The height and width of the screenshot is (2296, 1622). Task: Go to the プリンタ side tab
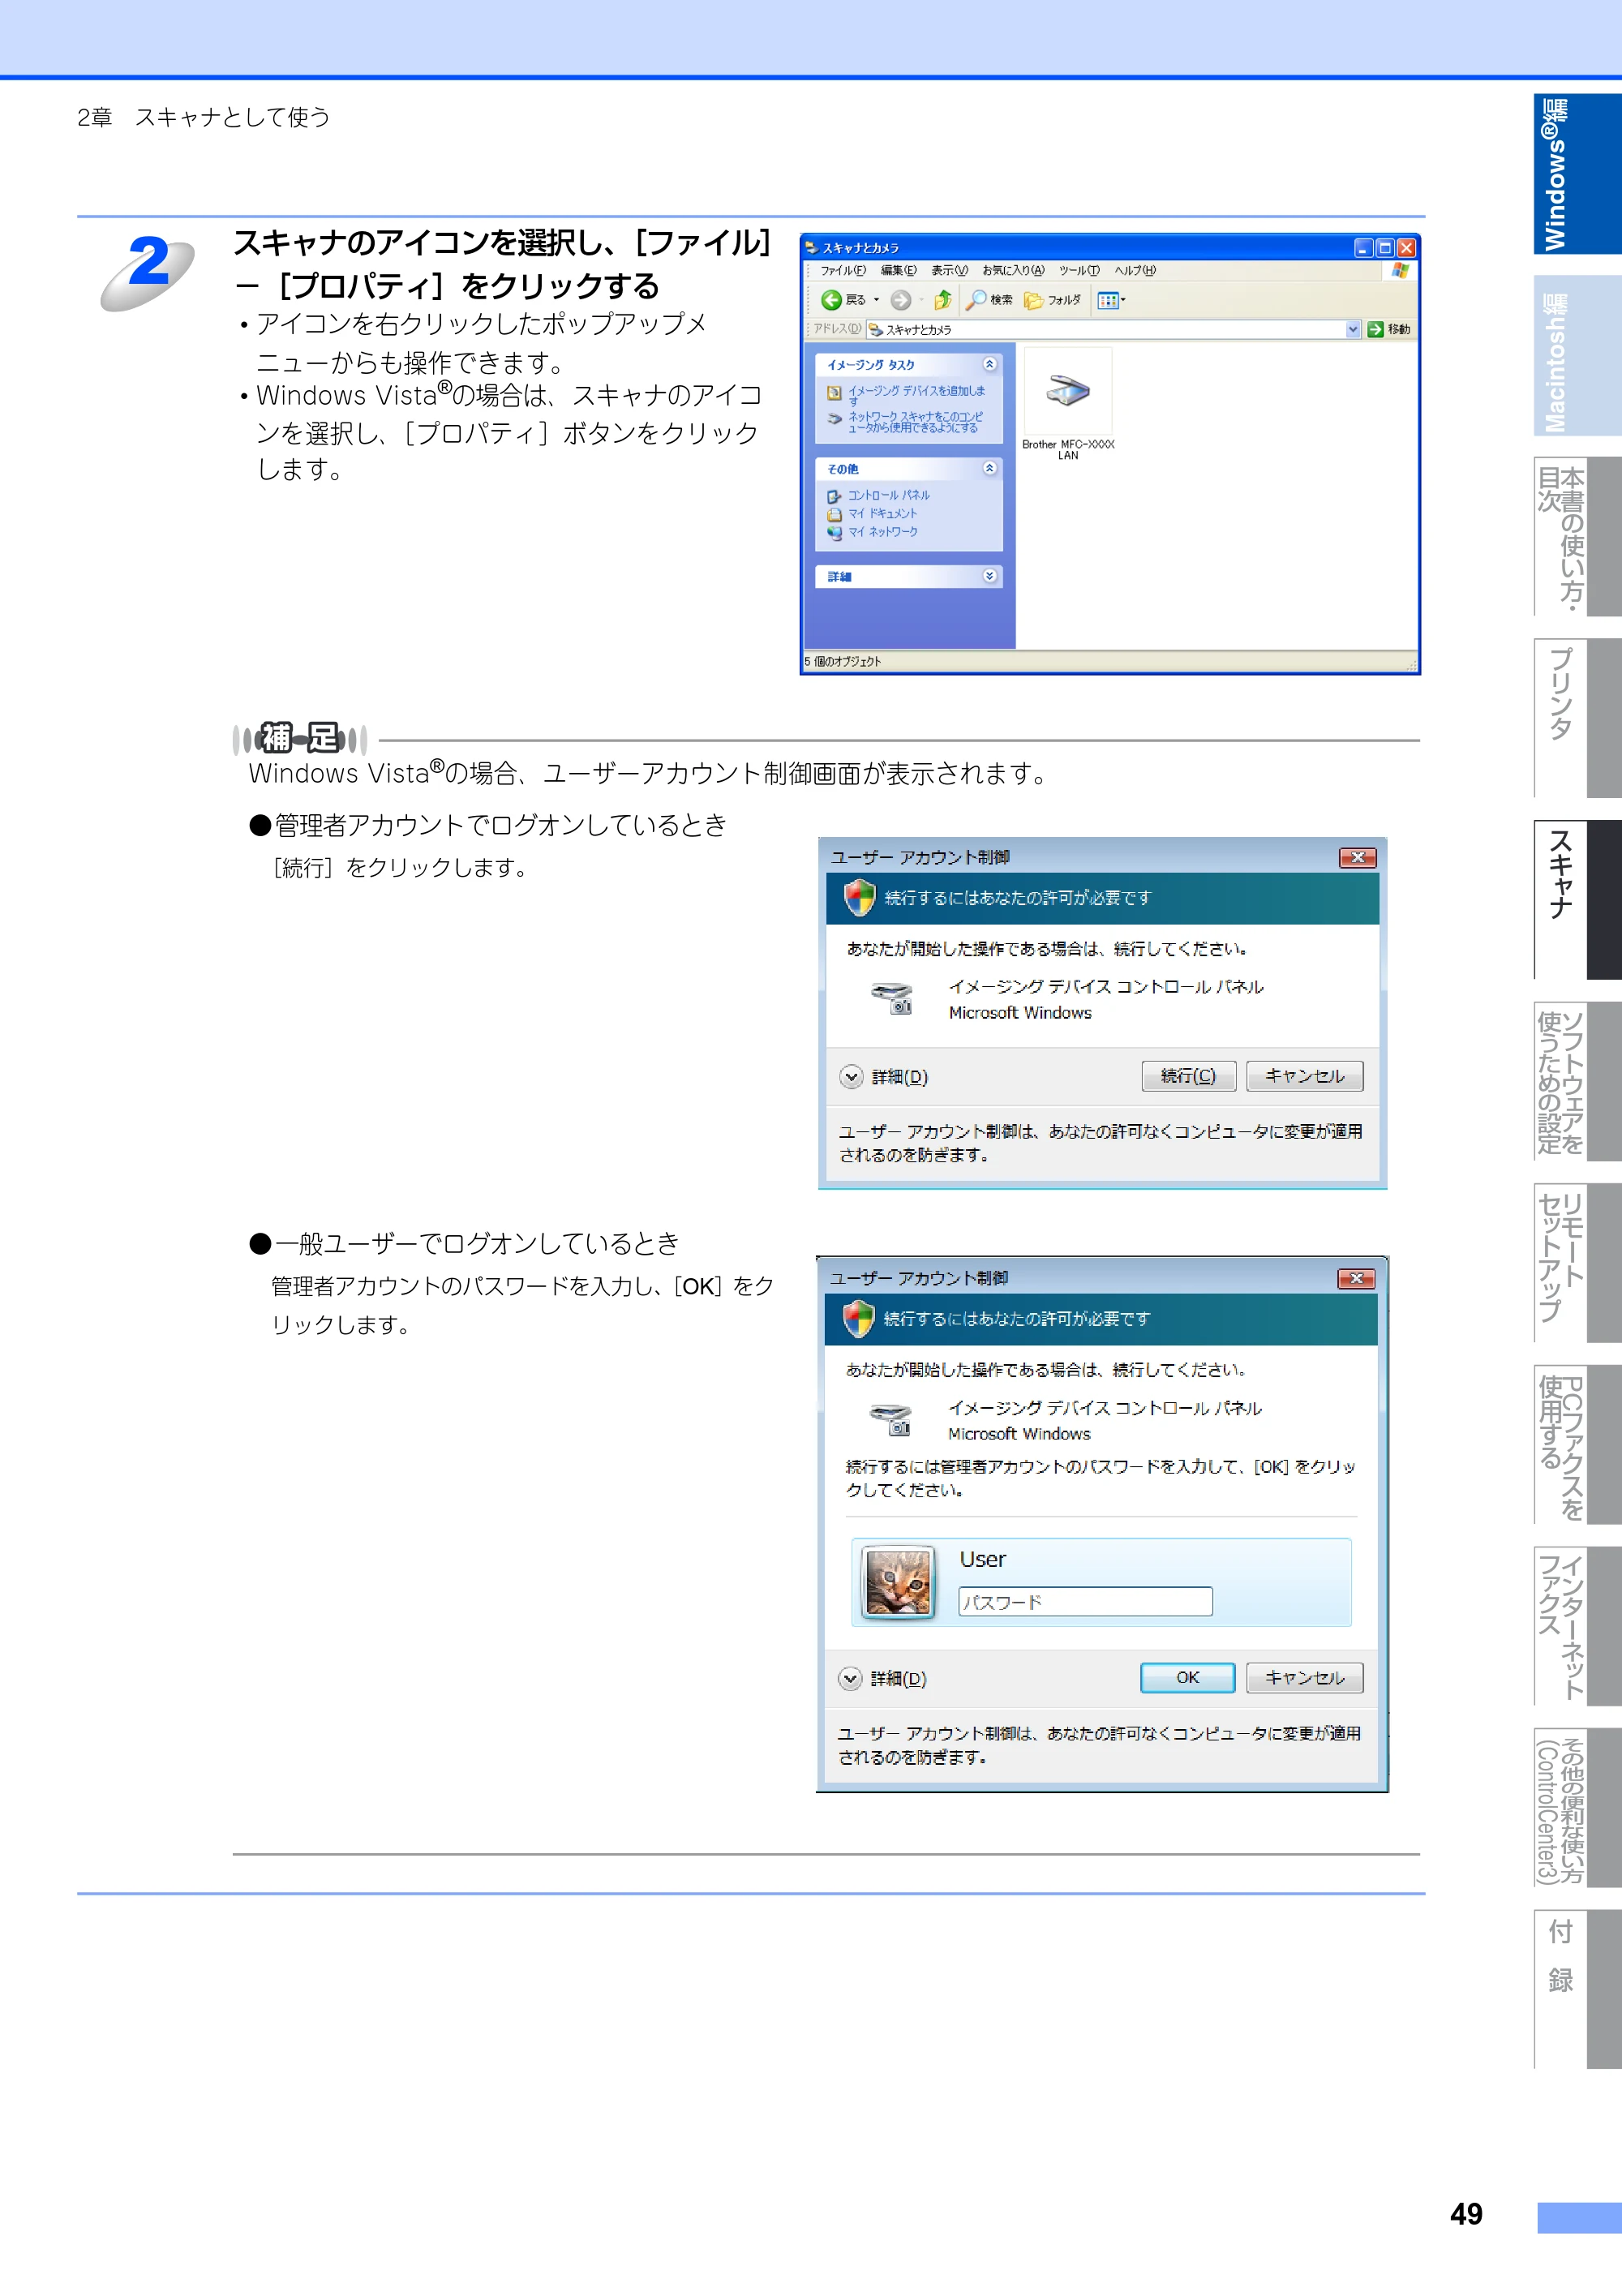pos(1577,718)
